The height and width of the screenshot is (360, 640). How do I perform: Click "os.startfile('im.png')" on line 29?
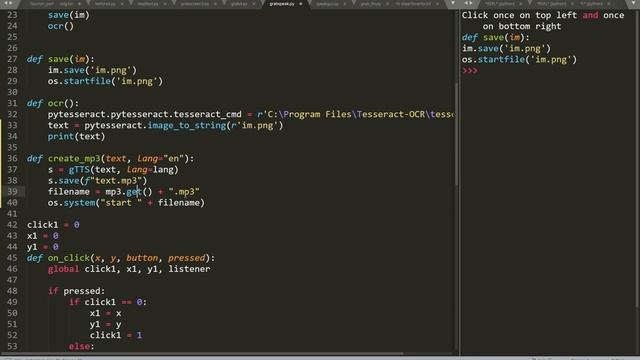[x=105, y=81]
